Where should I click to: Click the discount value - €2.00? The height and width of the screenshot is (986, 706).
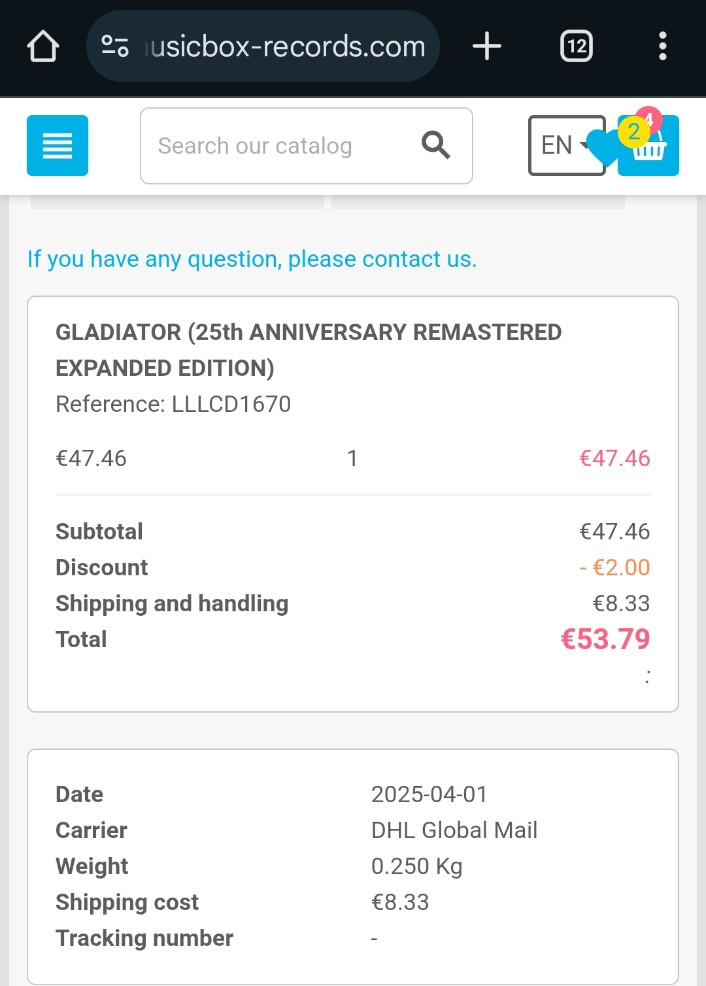coord(614,567)
